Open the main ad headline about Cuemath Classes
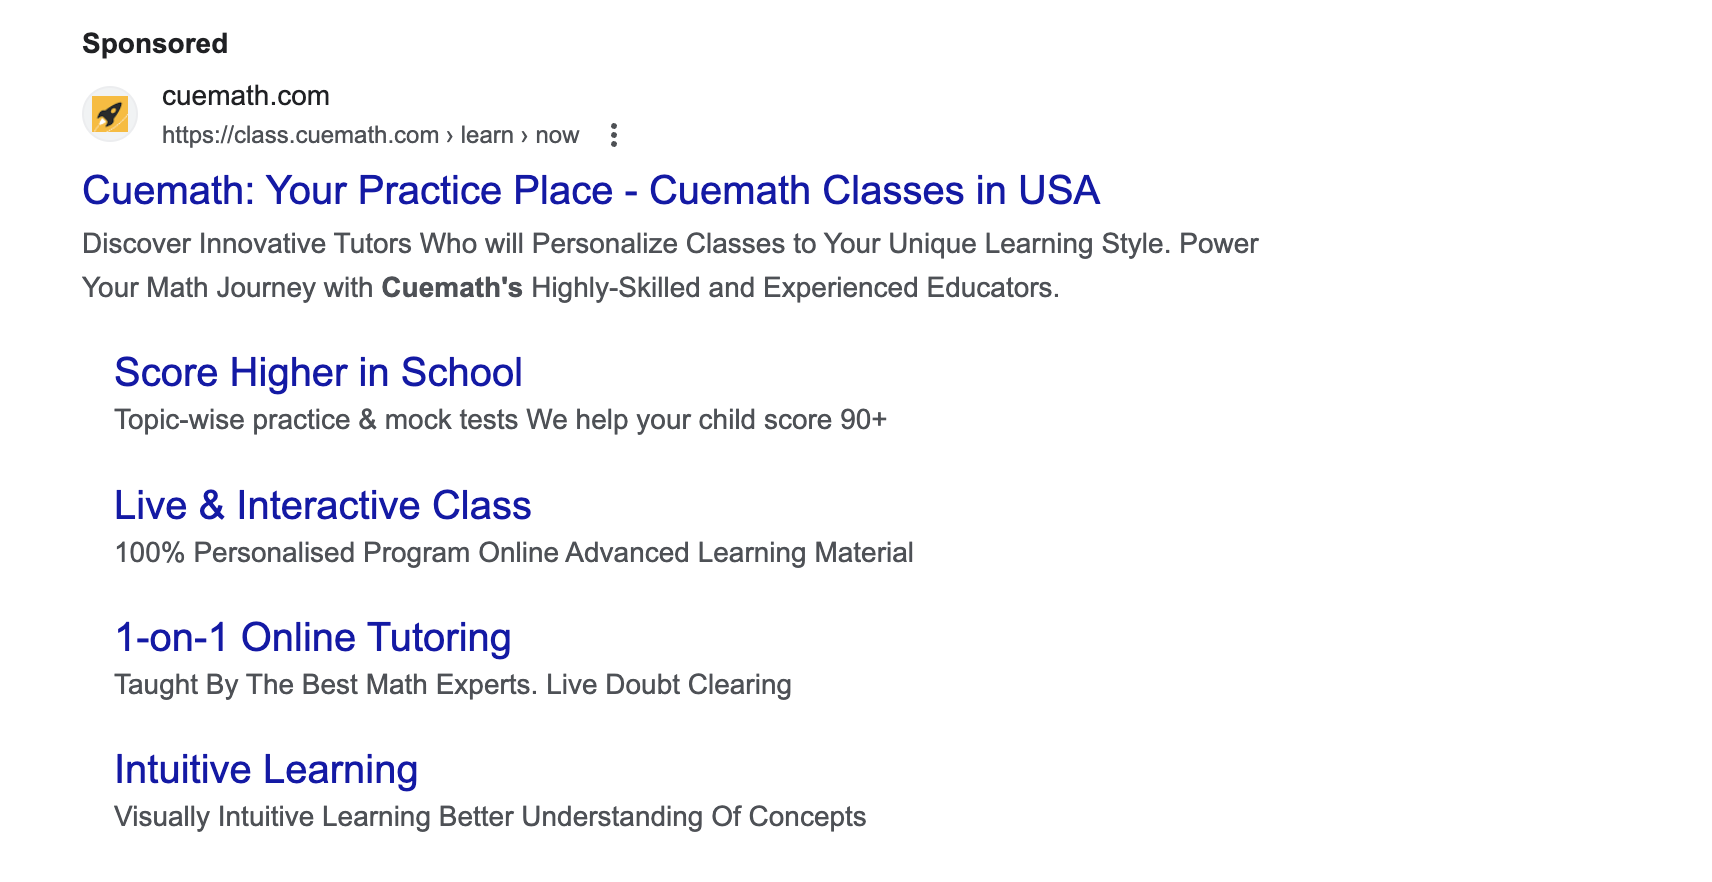The image size is (1712, 882). pos(590,190)
